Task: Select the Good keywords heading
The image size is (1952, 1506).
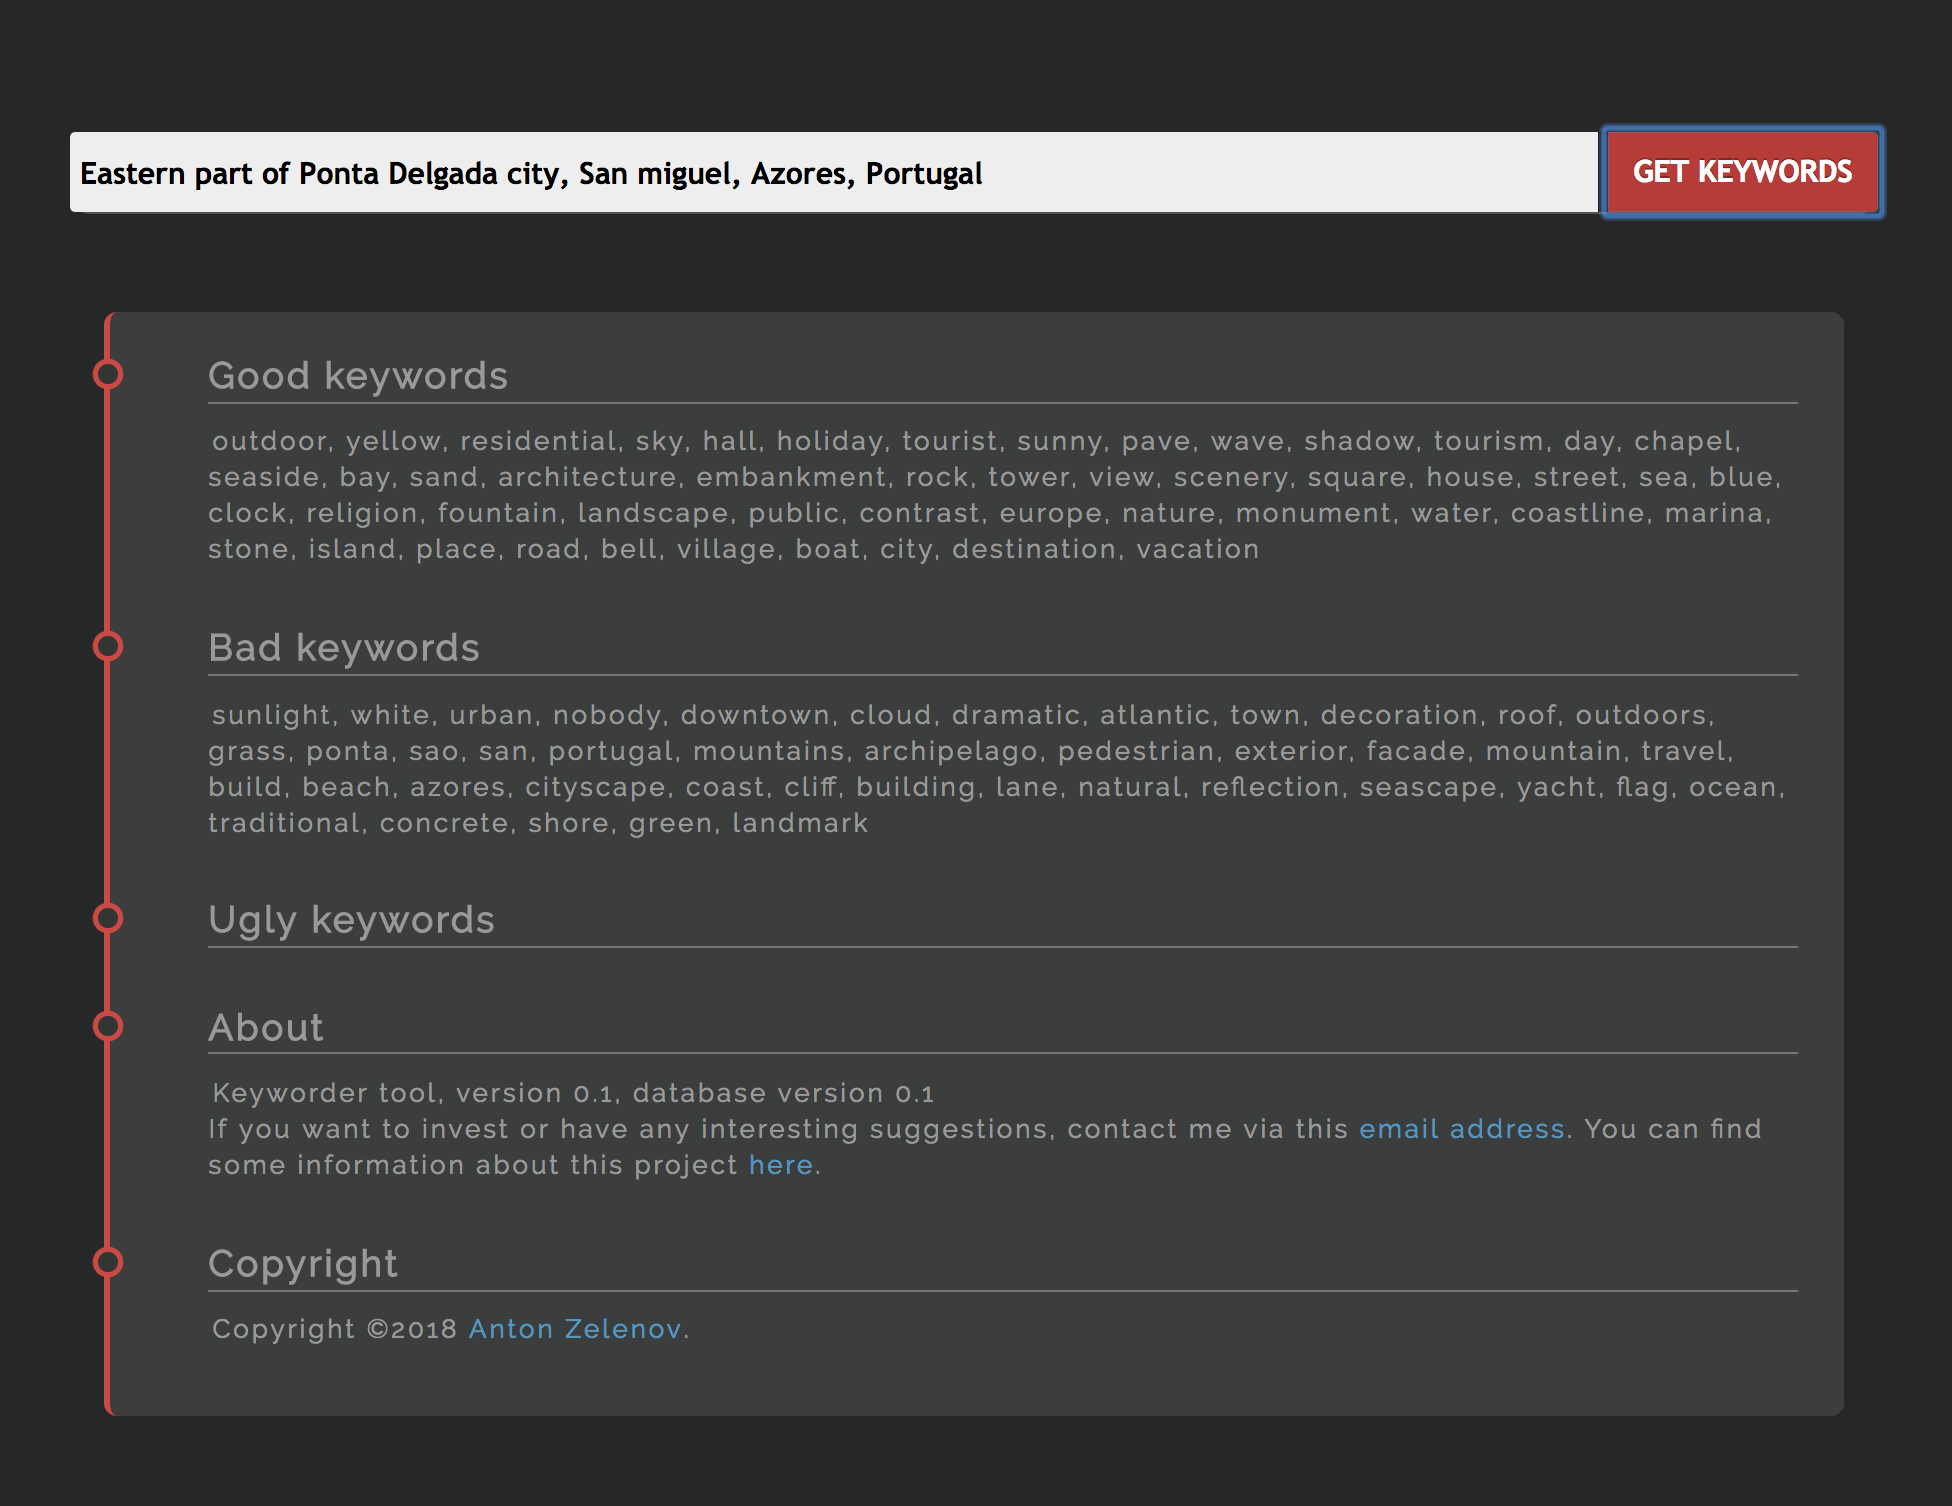Action: coord(358,376)
